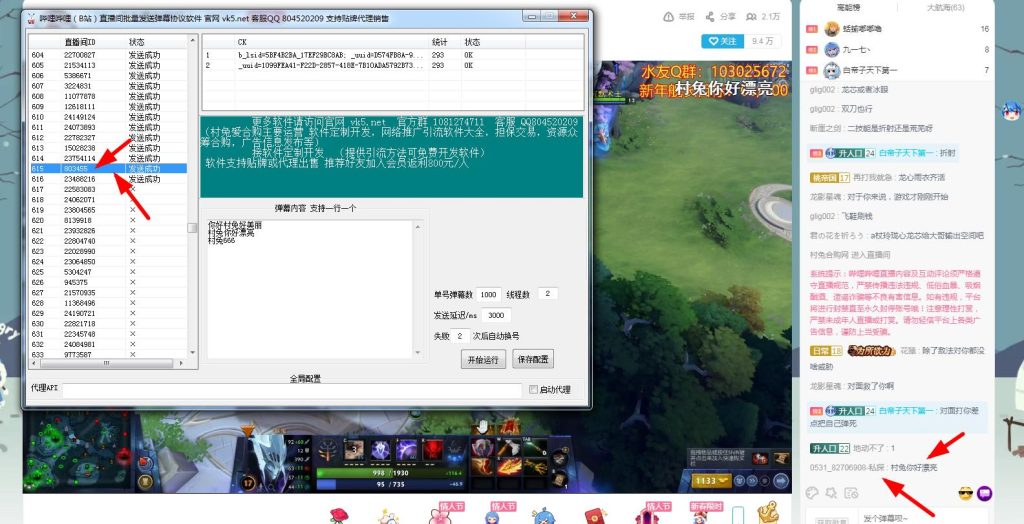The image size is (1024, 524).
Task: Click the 状态 column header in room list
Action: pyautogui.click(x=155, y=42)
